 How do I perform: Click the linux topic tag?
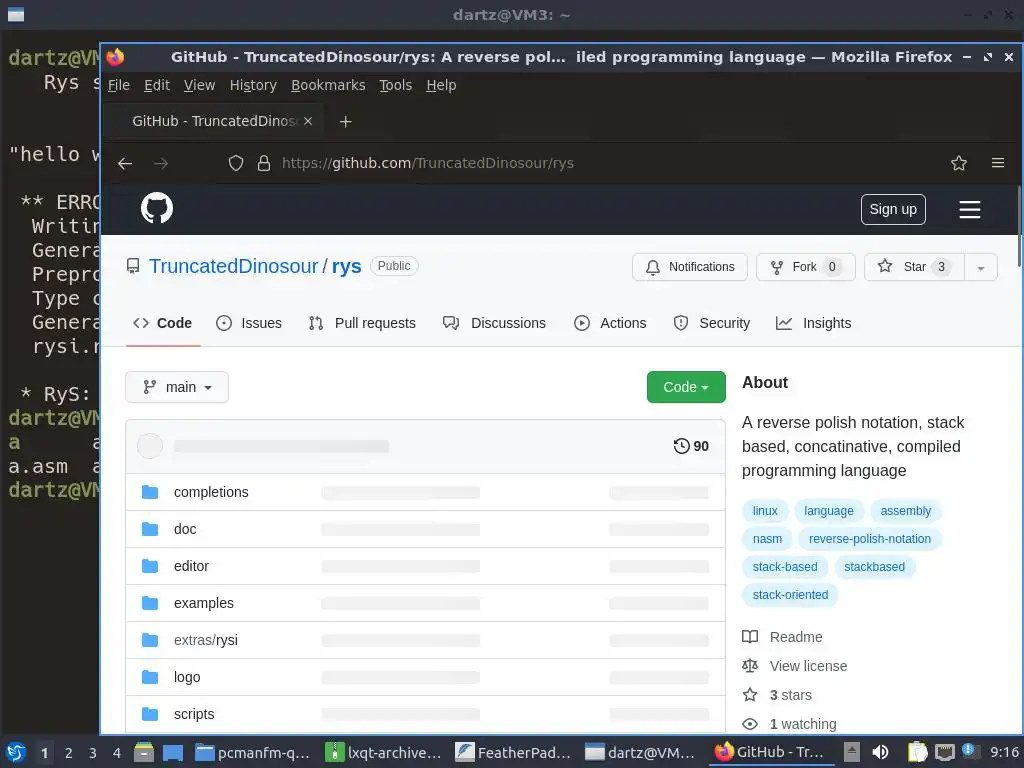coord(765,511)
